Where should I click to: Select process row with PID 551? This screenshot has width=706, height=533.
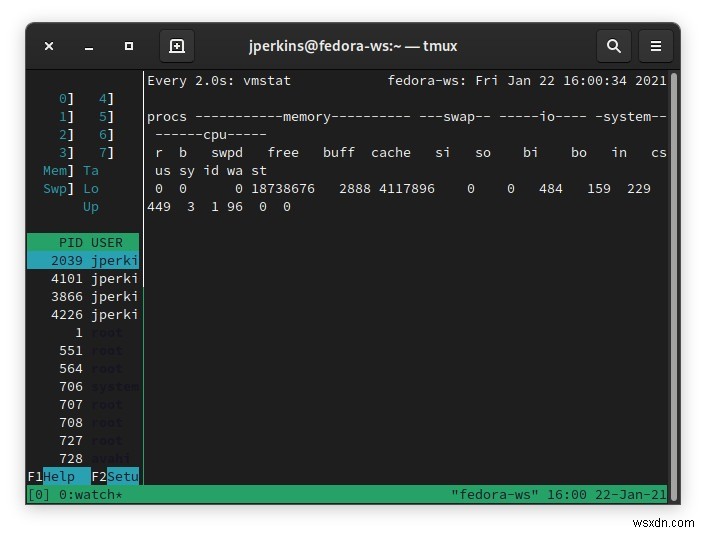83,351
